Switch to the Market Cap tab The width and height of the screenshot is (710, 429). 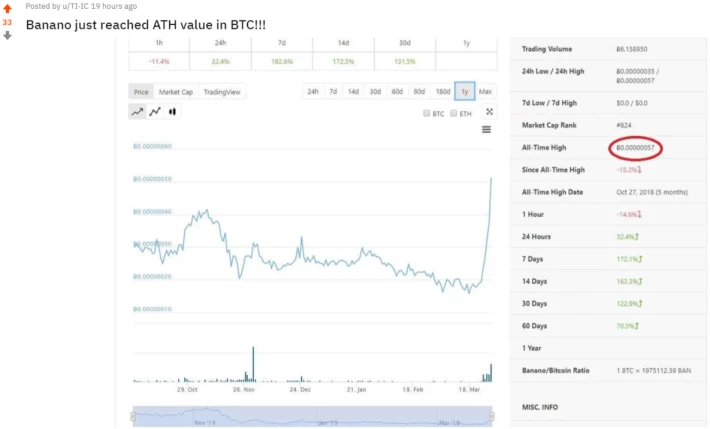(176, 92)
